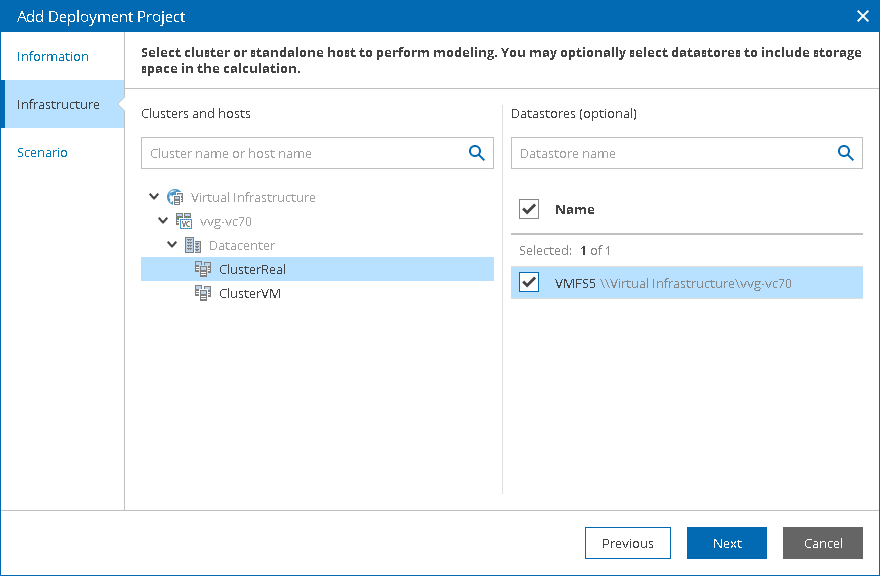Uncheck the VMFS5 datastore checkbox
The height and width of the screenshot is (576, 880).
click(x=529, y=282)
